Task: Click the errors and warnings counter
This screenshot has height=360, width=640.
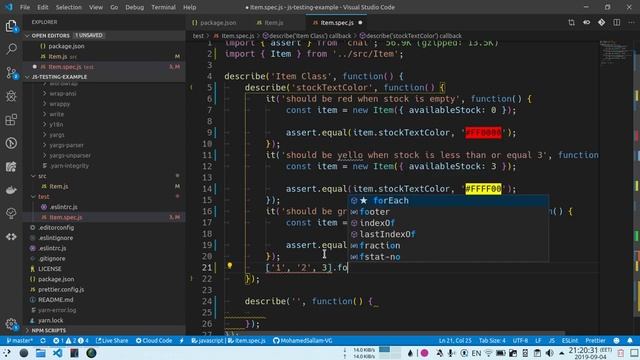Action: [x=70, y=340]
